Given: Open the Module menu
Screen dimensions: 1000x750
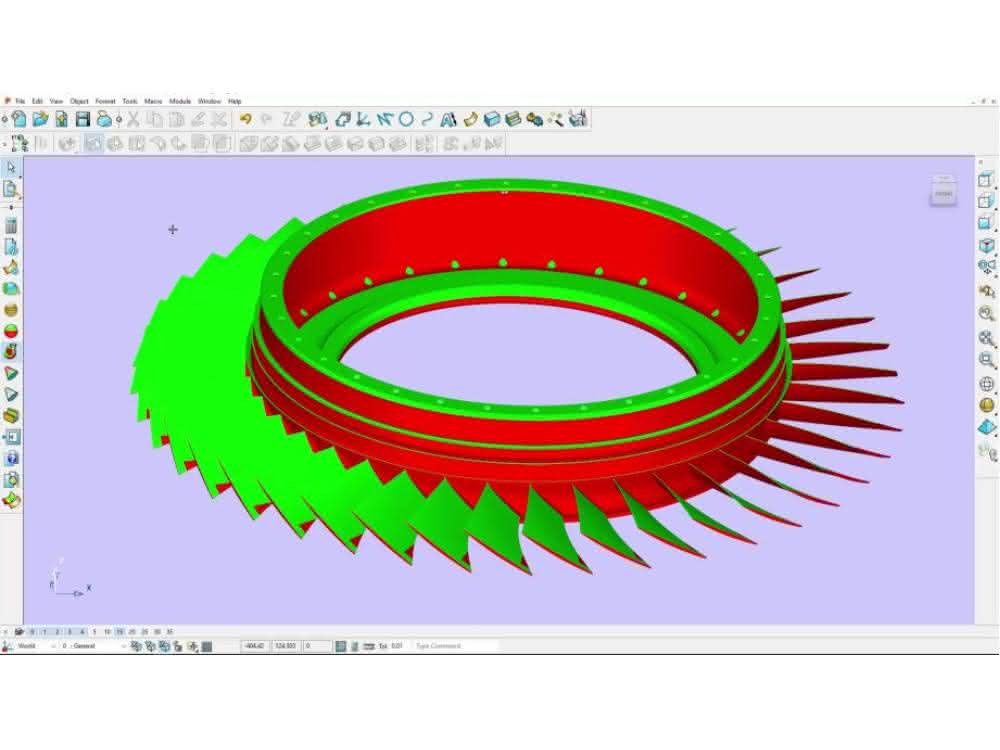Looking at the screenshot, I should tap(180, 101).
